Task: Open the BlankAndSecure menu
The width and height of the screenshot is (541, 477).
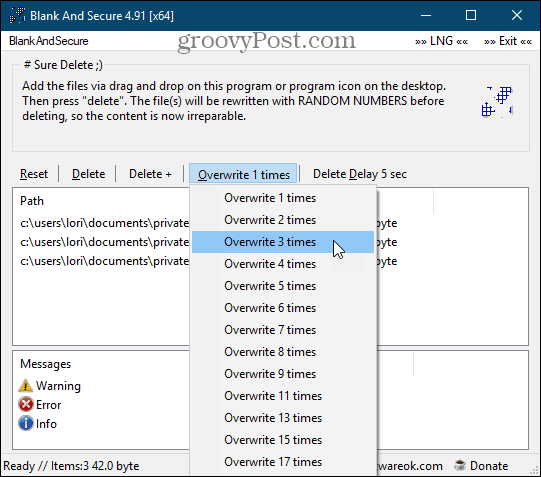Action: coord(49,41)
